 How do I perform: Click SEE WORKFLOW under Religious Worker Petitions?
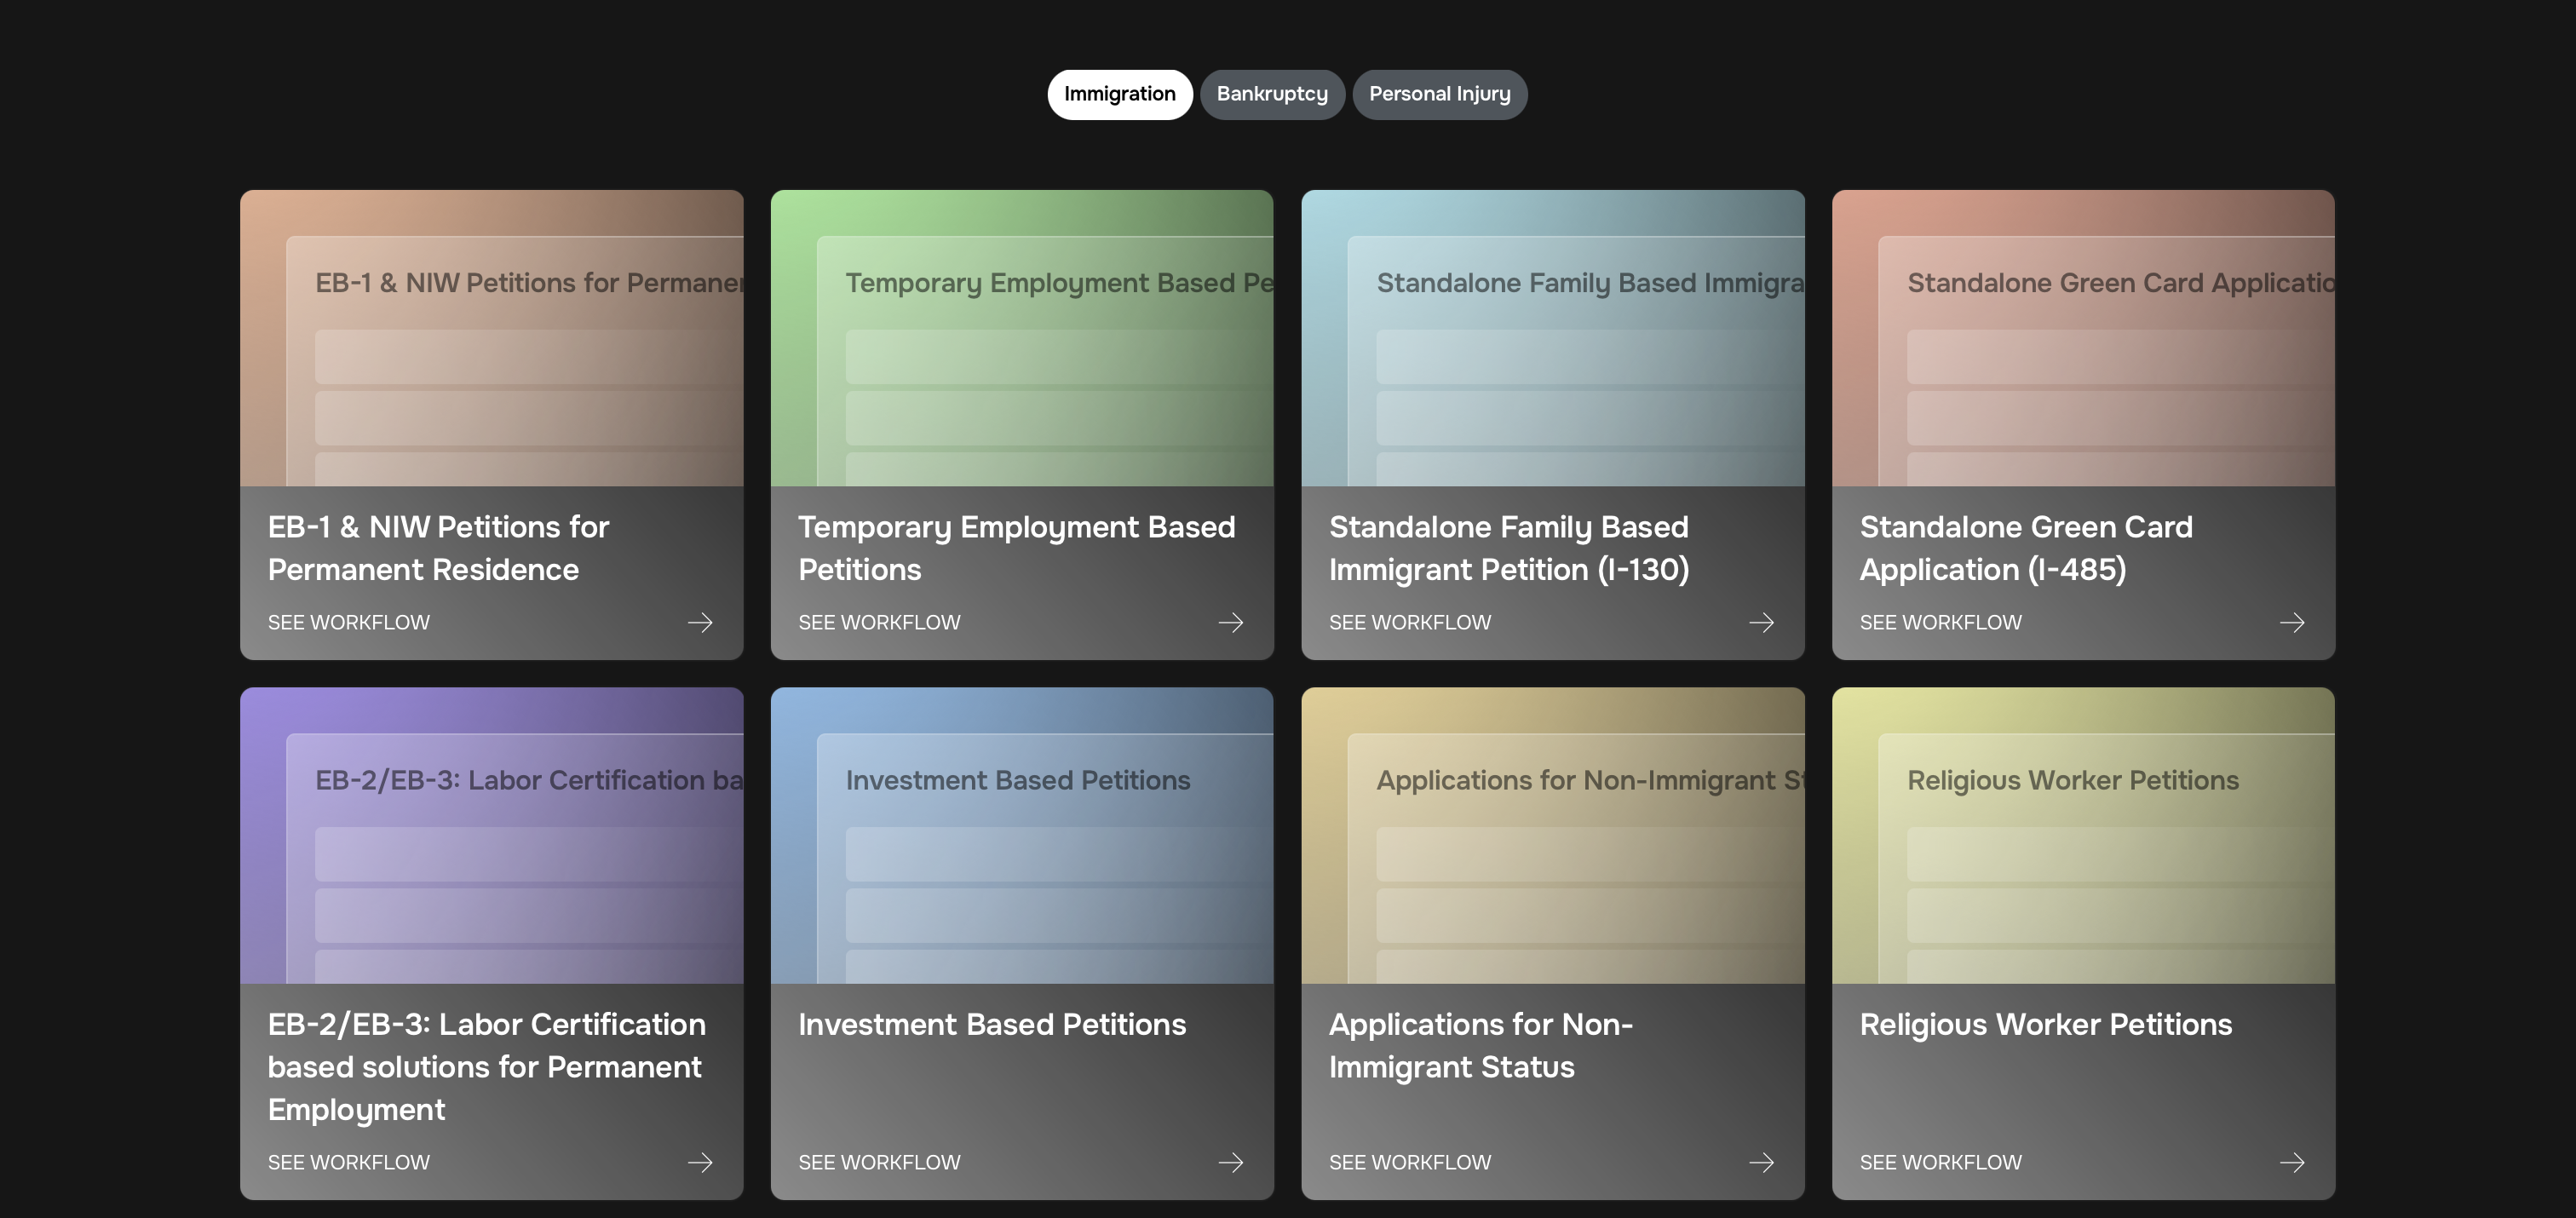[1940, 1162]
